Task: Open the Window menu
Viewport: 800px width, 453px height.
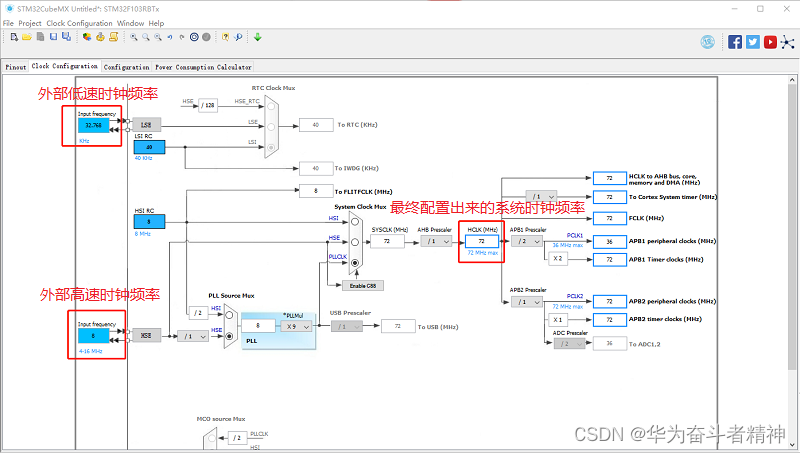Action: (x=131, y=23)
